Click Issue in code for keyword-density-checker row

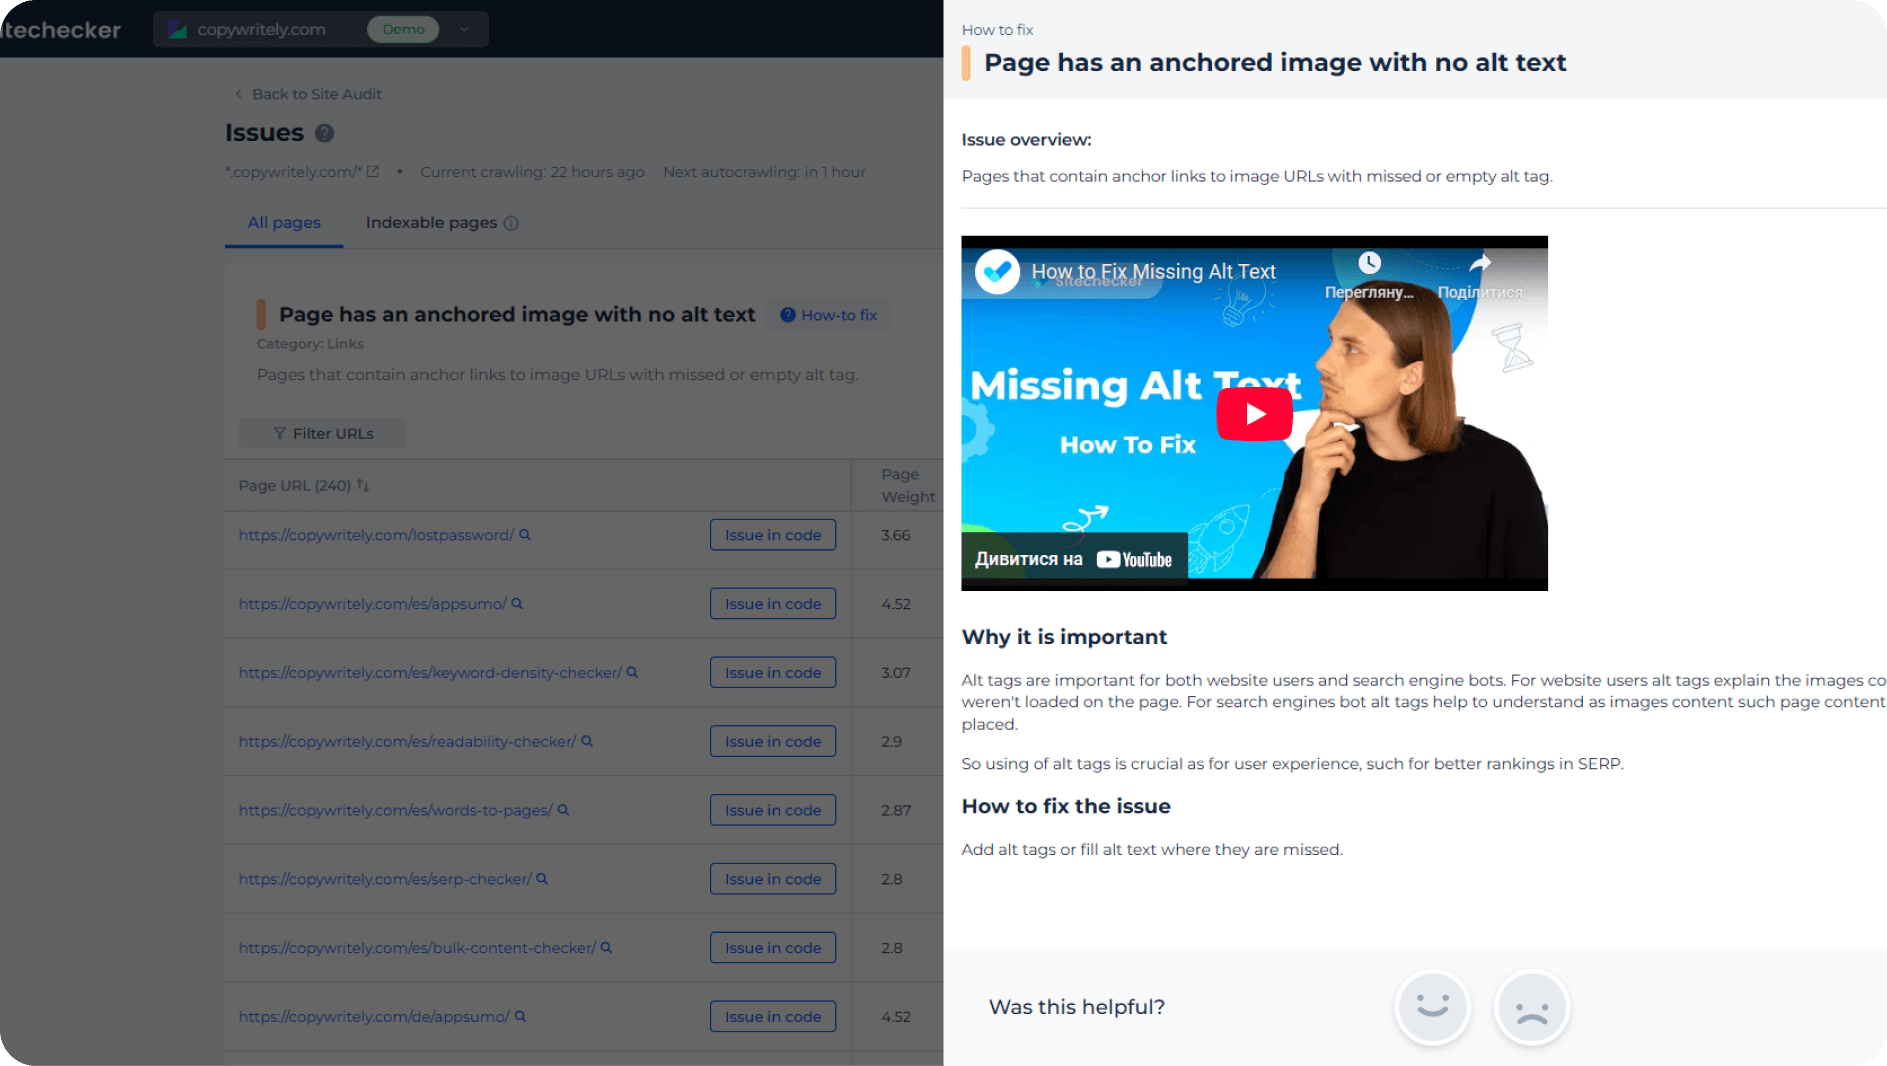773,673
